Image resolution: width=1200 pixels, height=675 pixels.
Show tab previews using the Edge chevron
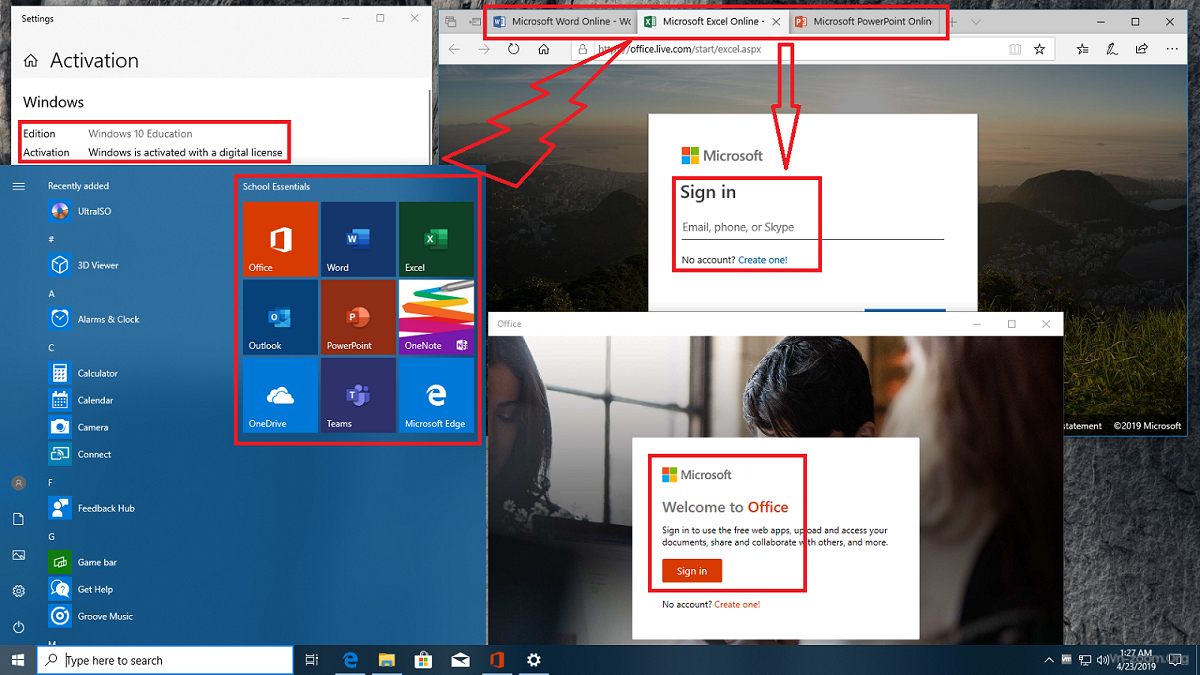coord(976,21)
